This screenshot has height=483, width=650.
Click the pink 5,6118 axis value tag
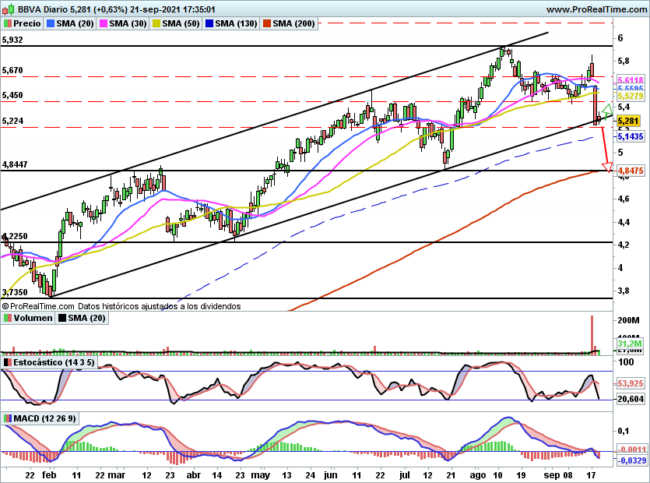click(x=631, y=80)
